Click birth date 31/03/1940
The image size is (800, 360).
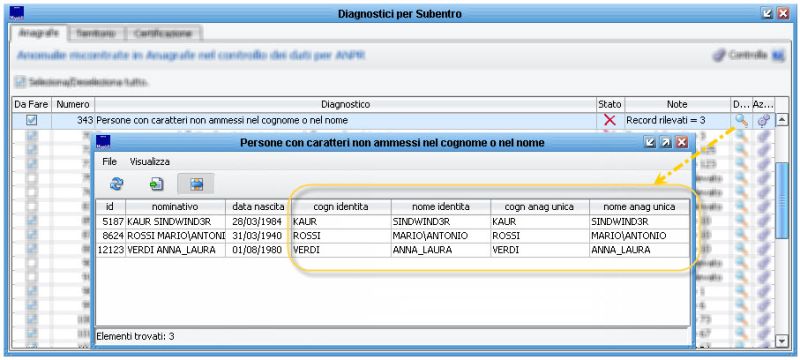point(258,236)
